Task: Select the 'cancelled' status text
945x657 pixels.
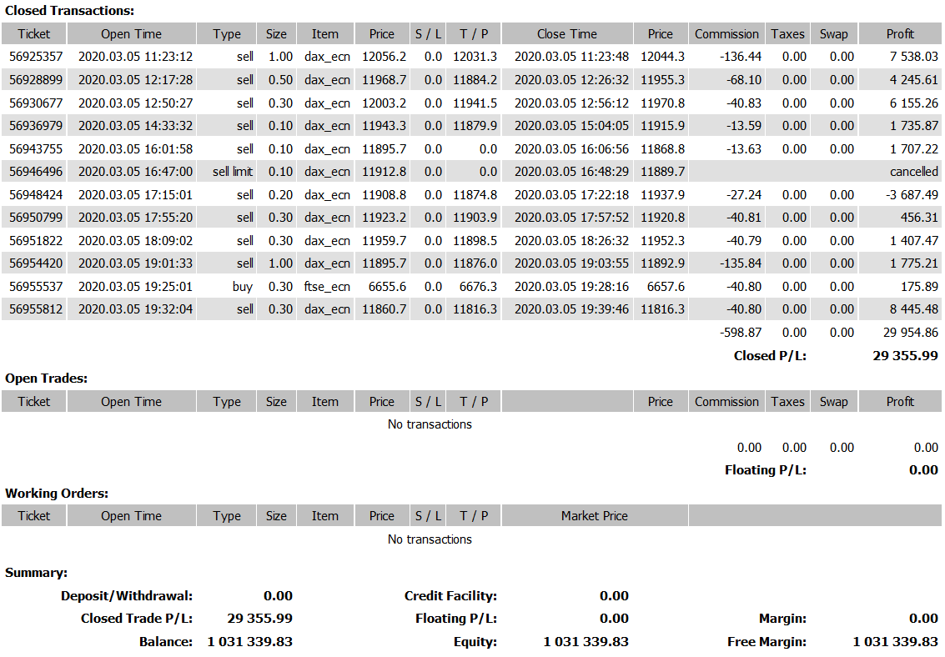Action: 914,172
